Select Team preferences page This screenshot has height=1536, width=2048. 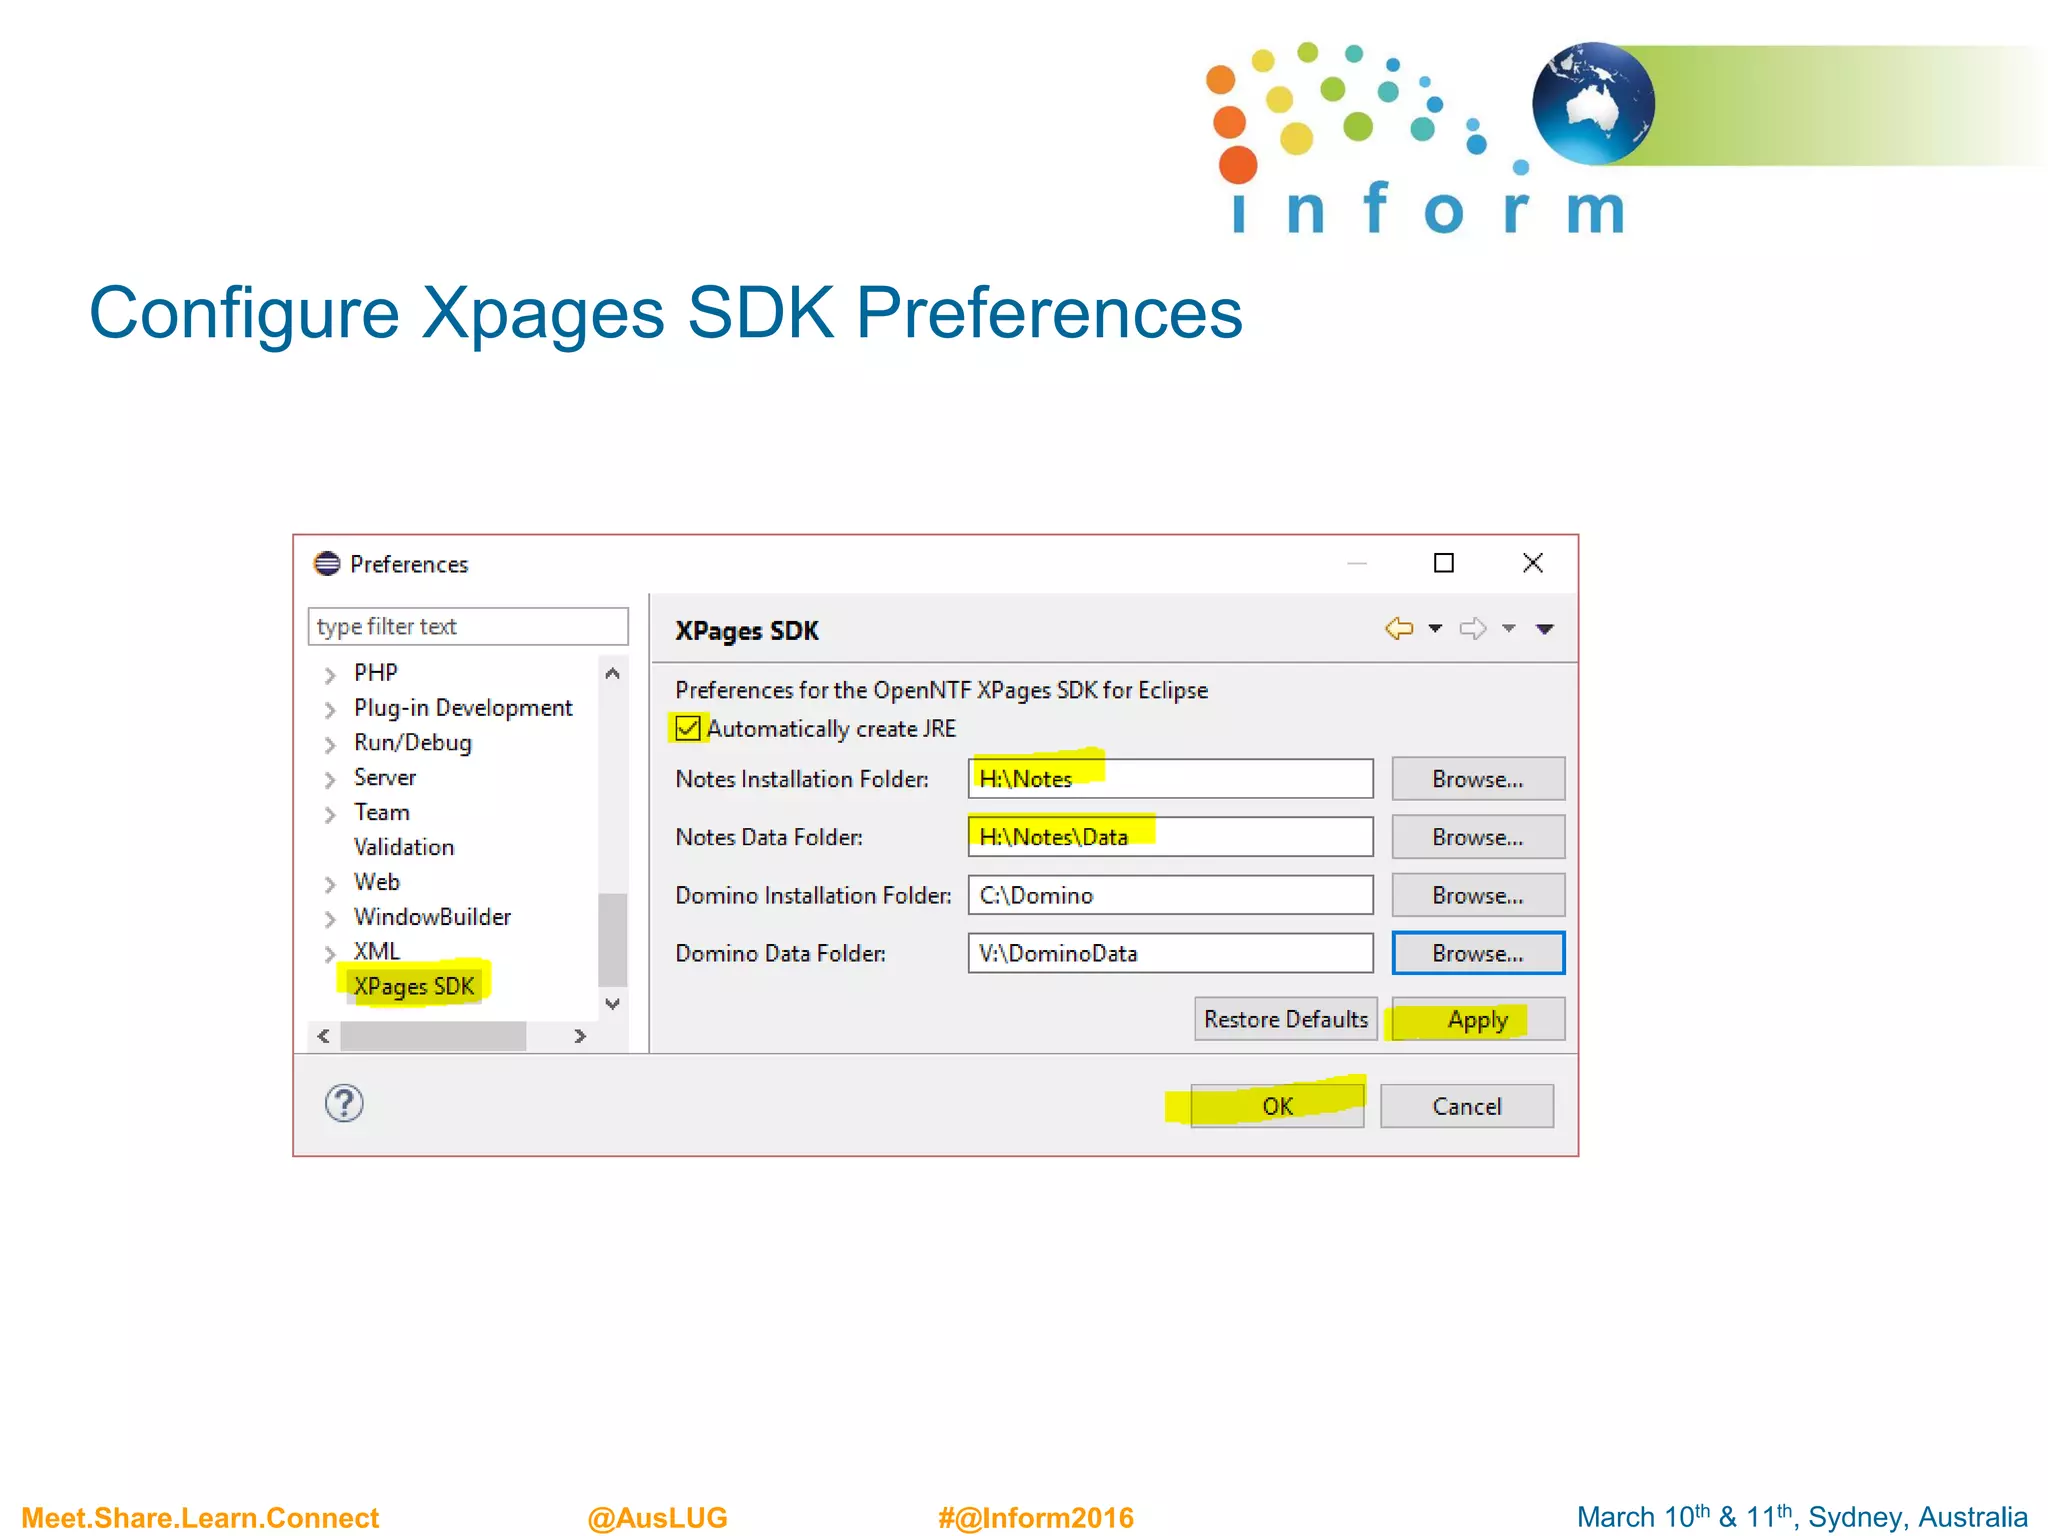point(381,812)
